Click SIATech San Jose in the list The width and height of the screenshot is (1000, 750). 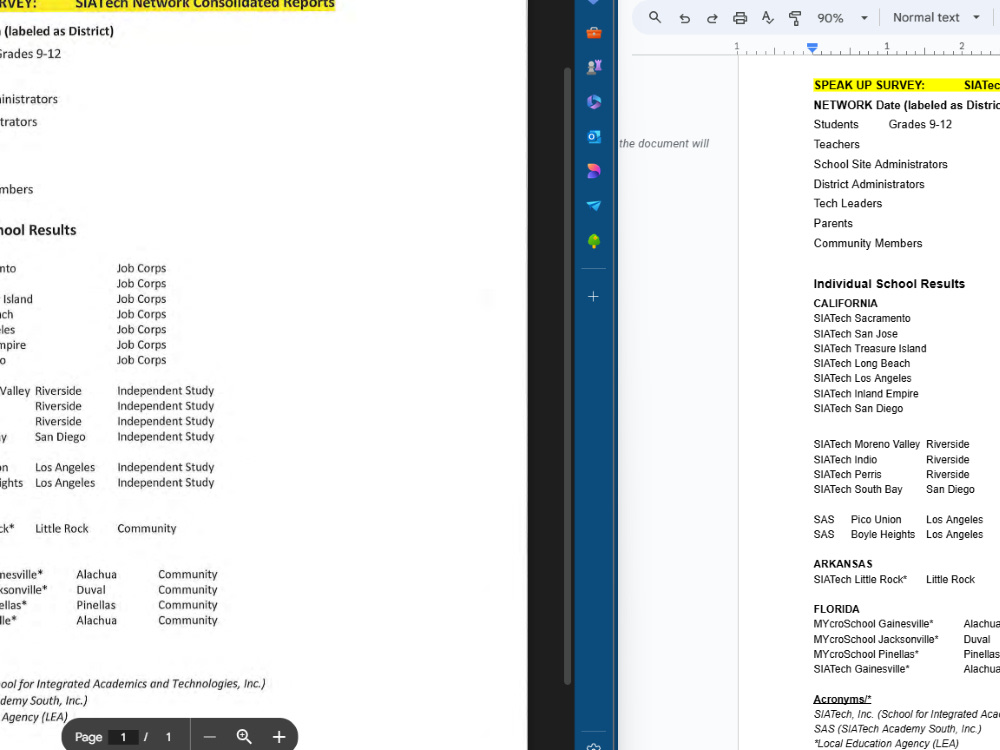tap(855, 334)
